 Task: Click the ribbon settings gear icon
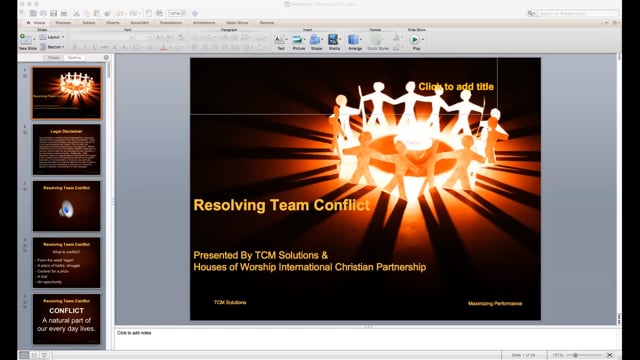[x=615, y=23]
